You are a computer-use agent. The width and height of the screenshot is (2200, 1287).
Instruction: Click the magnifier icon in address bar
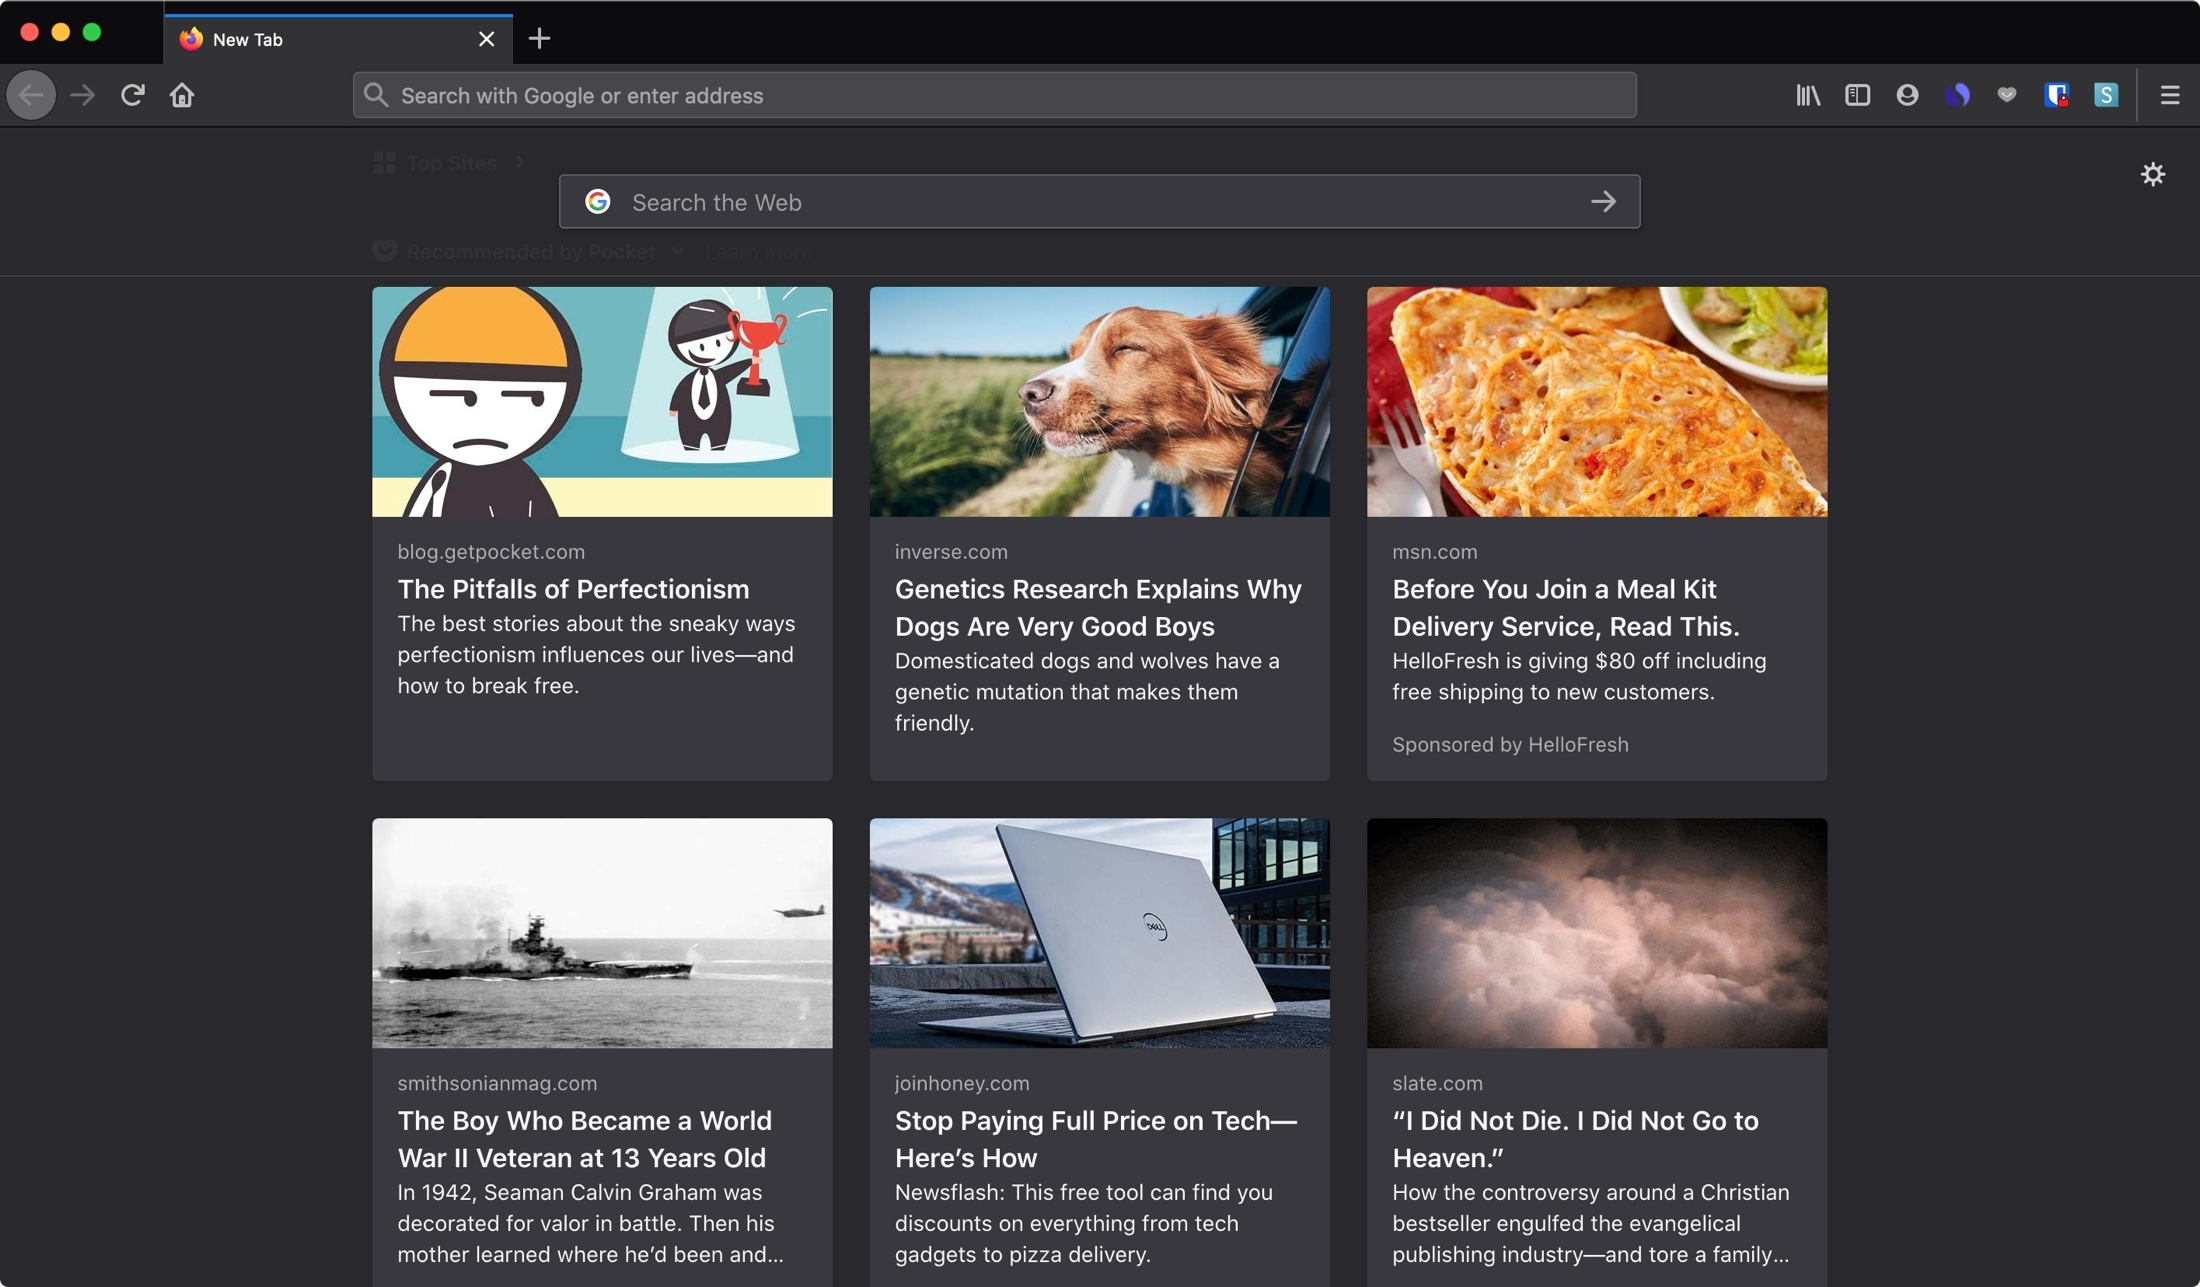click(376, 95)
